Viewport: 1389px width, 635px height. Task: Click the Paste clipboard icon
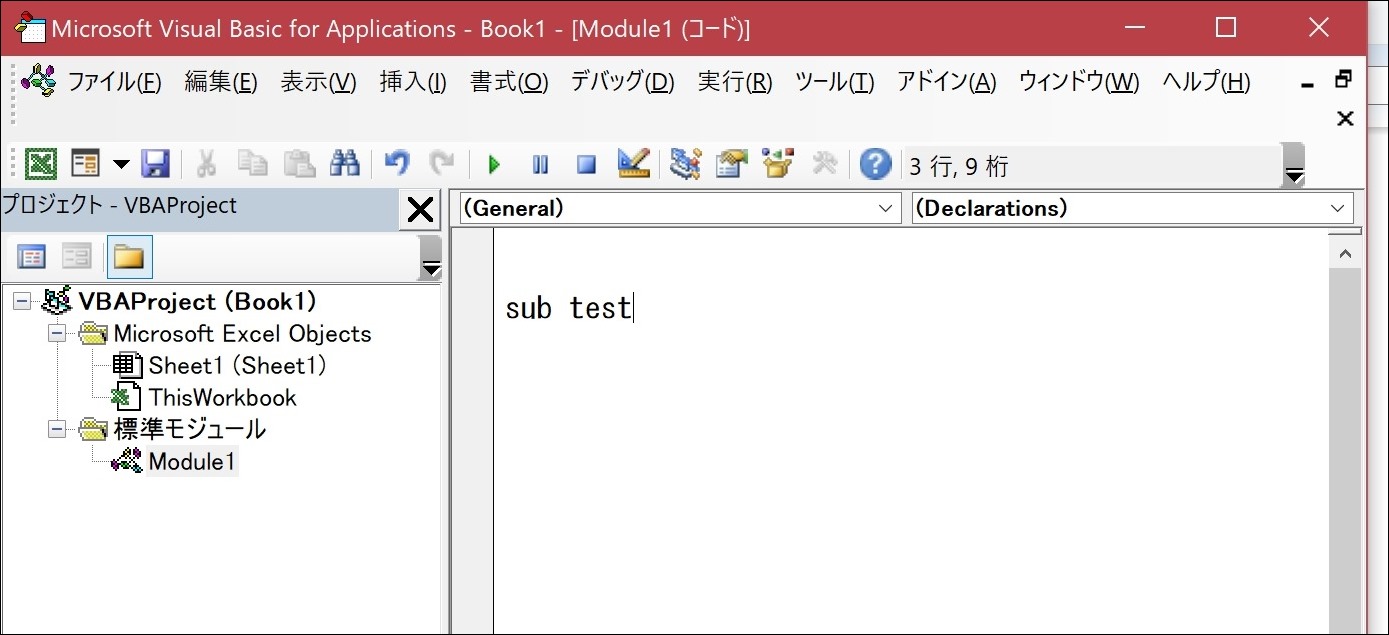[298, 163]
